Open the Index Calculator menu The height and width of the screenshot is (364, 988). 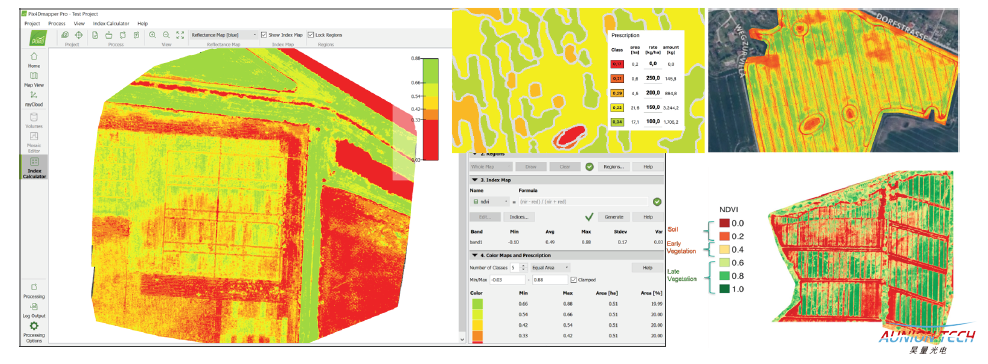point(111,23)
